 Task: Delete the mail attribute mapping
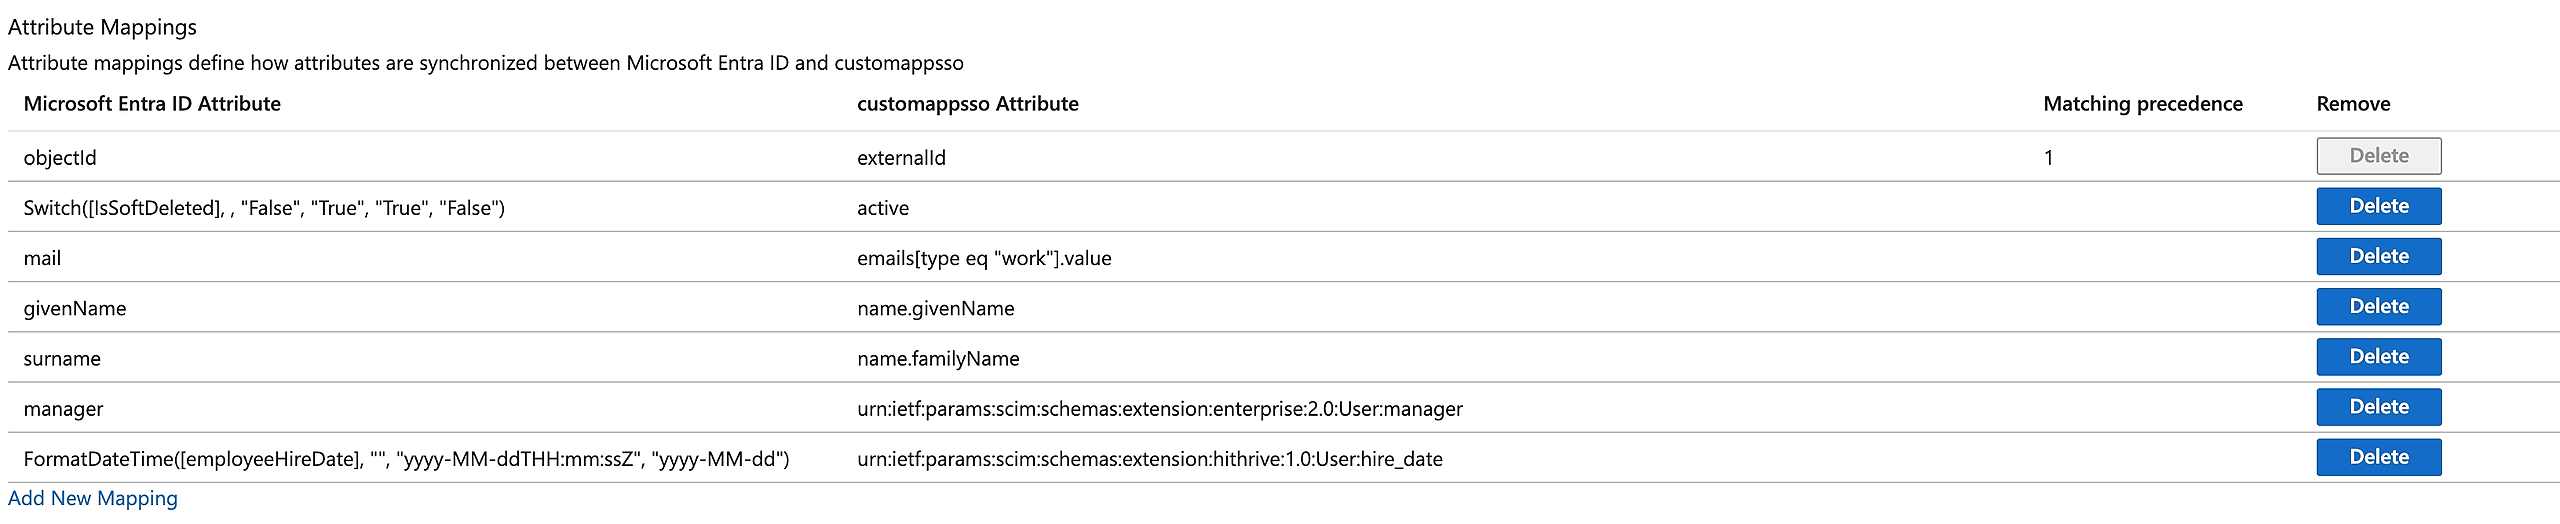tap(2378, 256)
